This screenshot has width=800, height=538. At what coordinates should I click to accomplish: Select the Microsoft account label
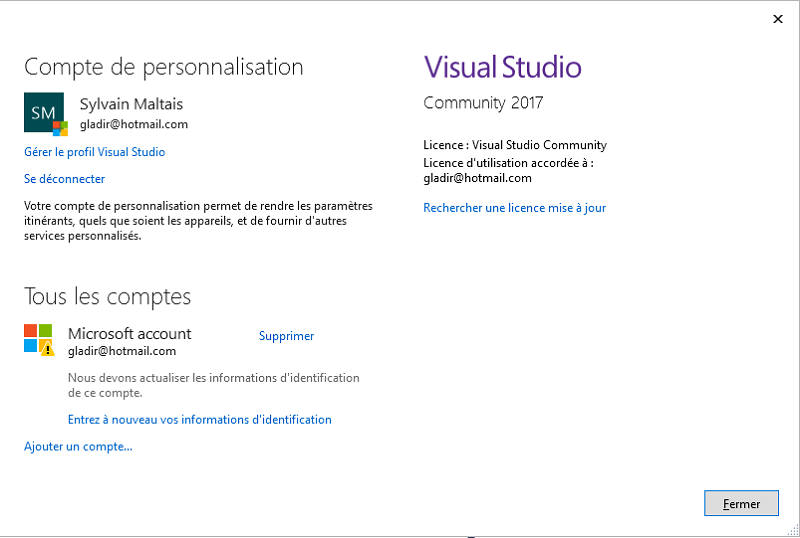pyautogui.click(x=129, y=333)
